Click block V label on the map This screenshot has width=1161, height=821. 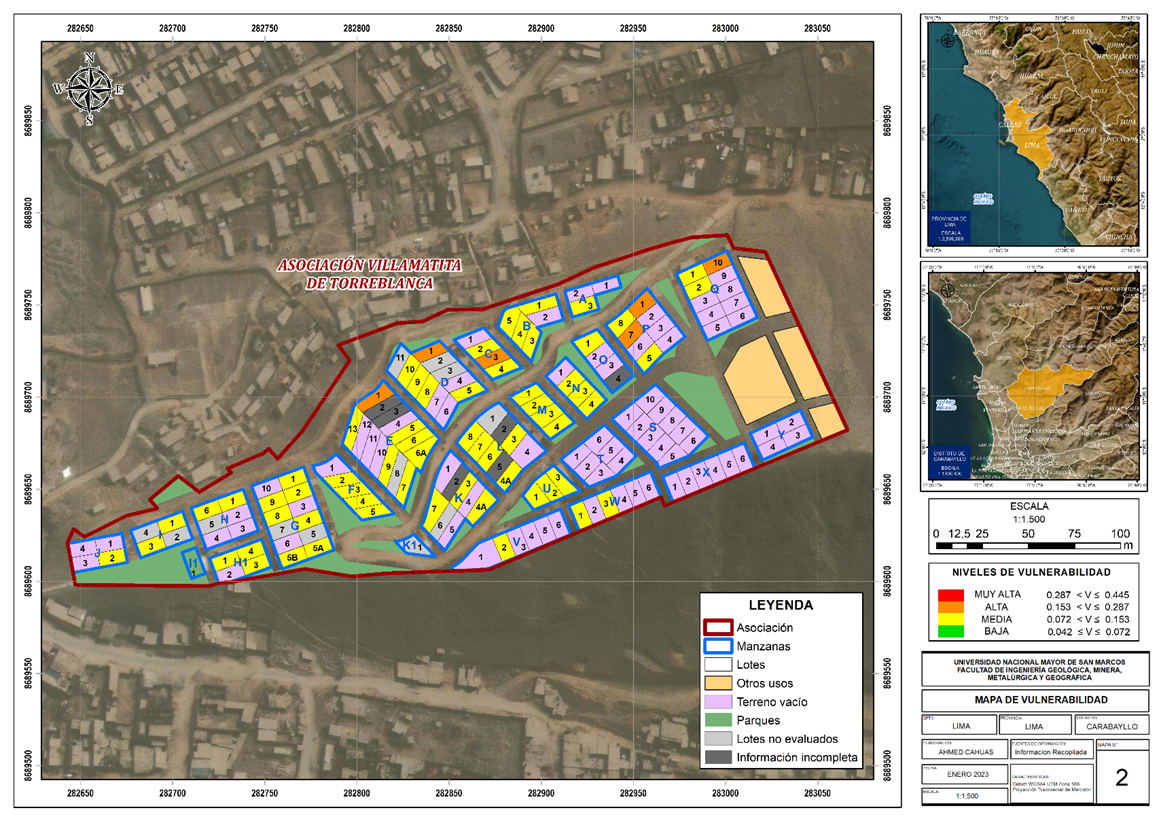click(x=516, y=542)
